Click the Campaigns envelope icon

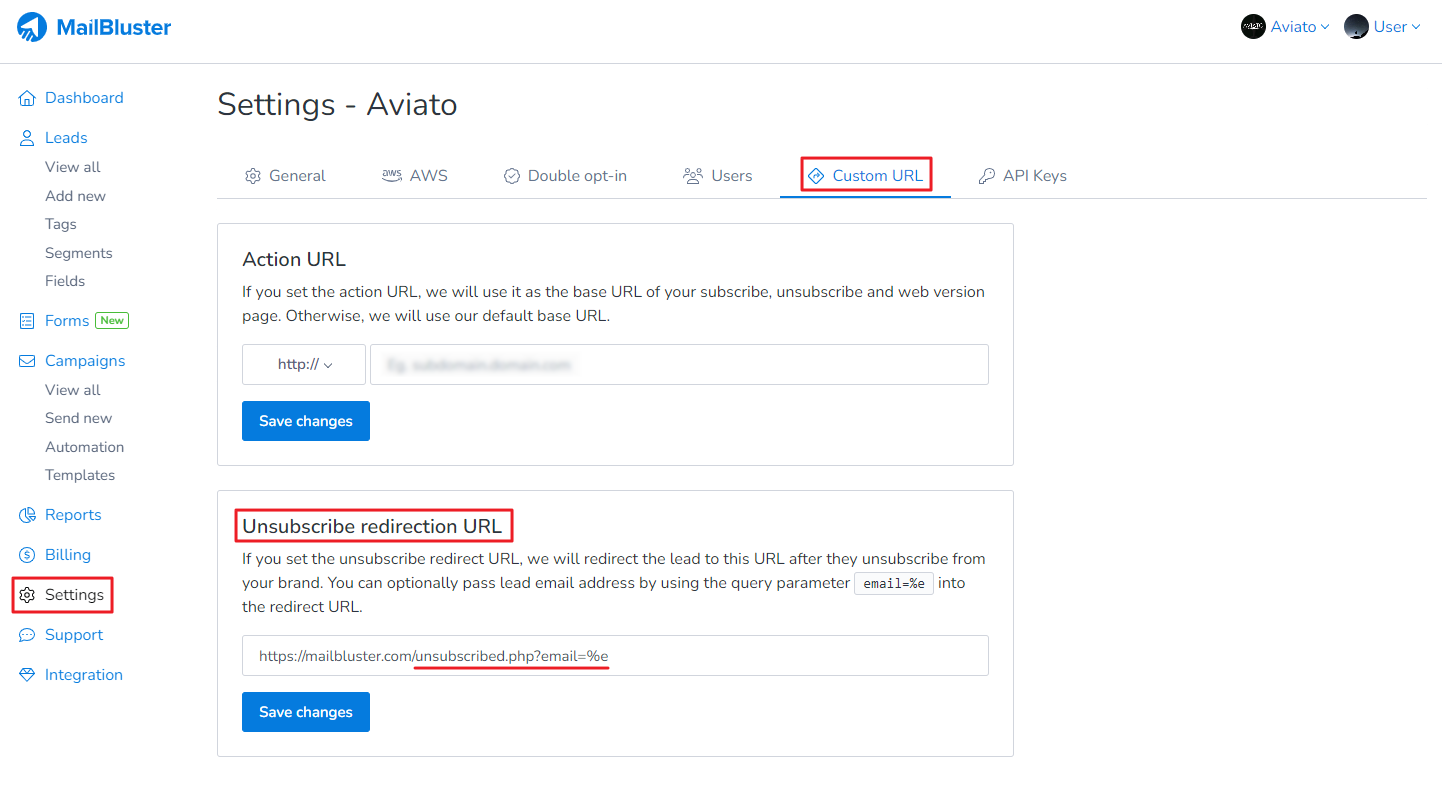point(27,361)
